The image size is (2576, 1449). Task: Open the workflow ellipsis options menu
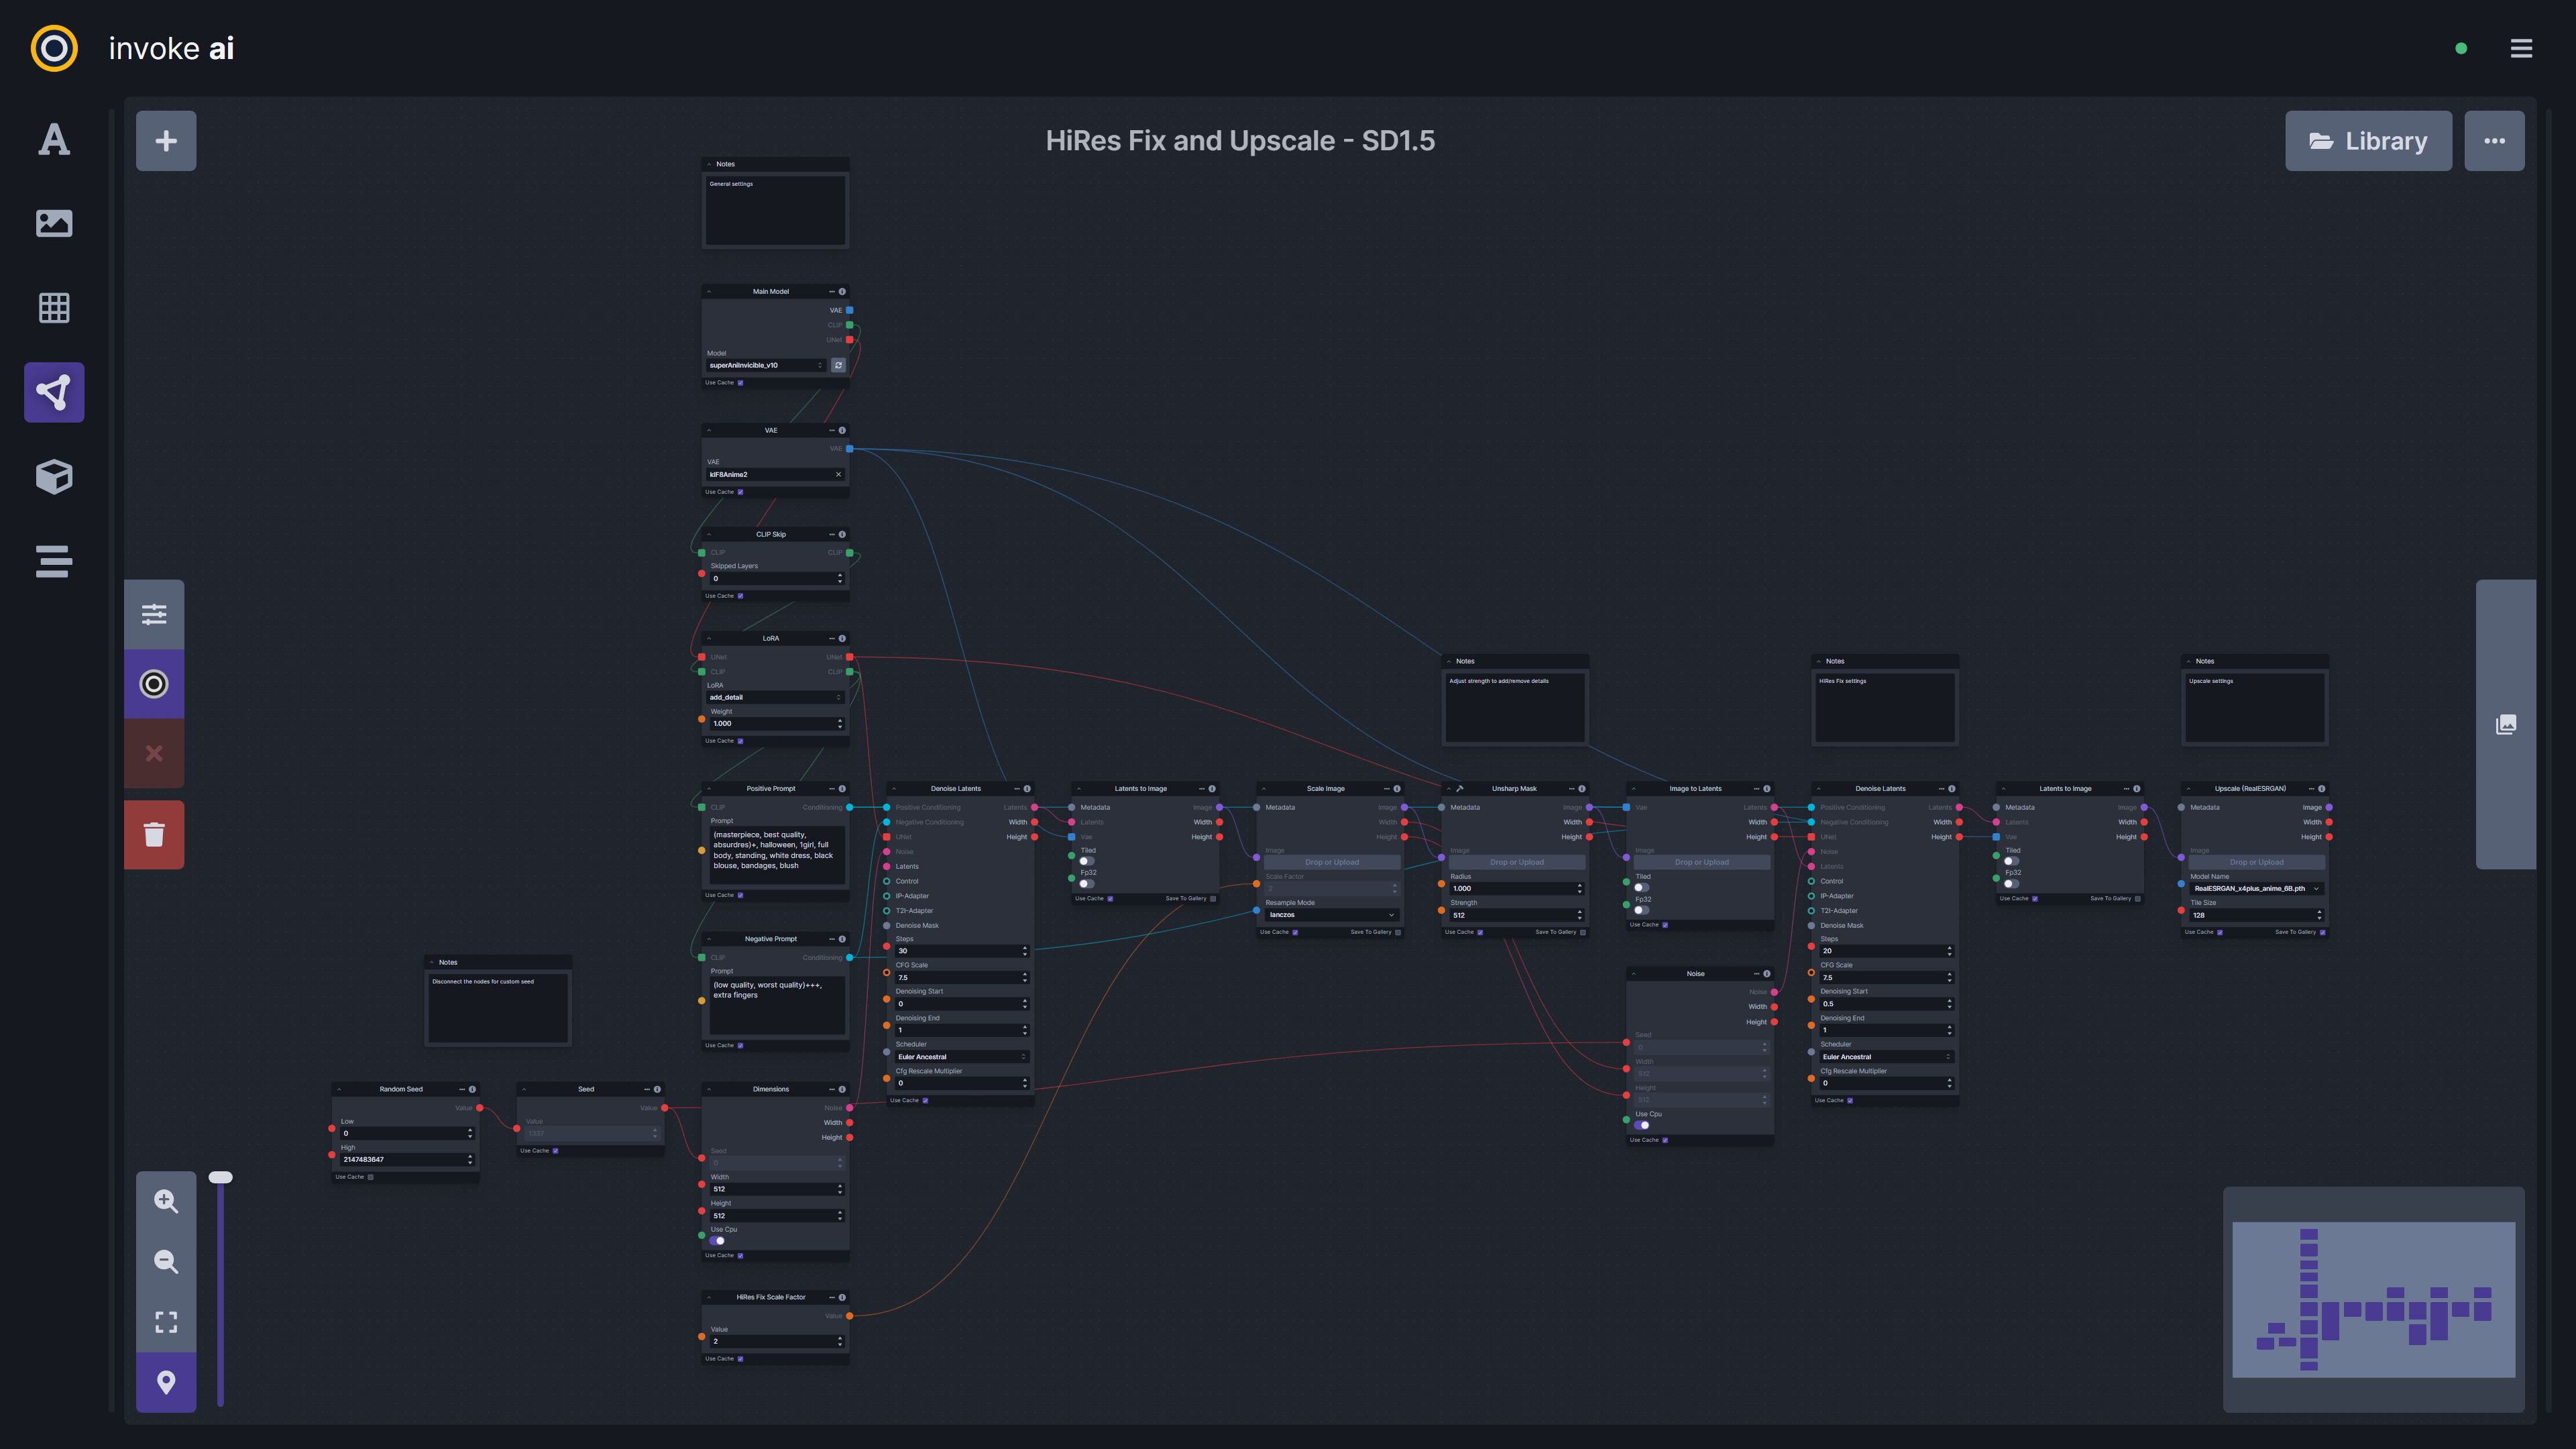[x=2494, y=141]
